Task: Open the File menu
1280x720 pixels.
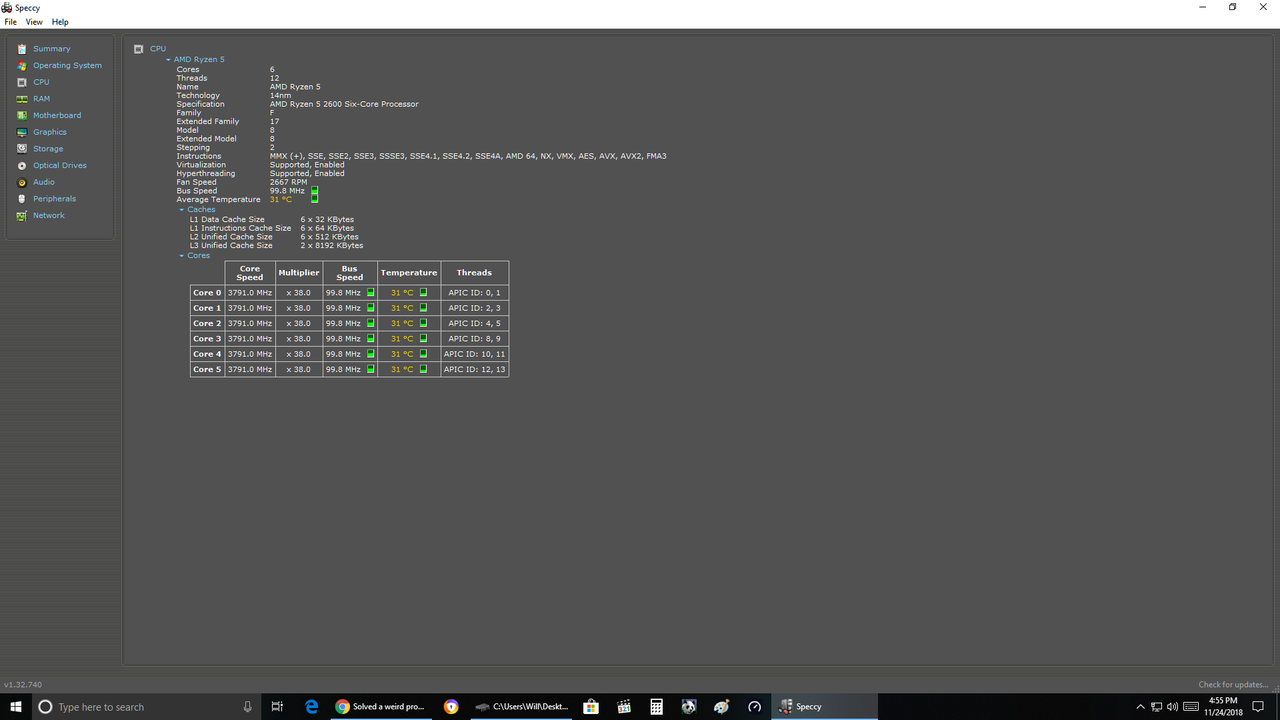Action: coord(10,22)
